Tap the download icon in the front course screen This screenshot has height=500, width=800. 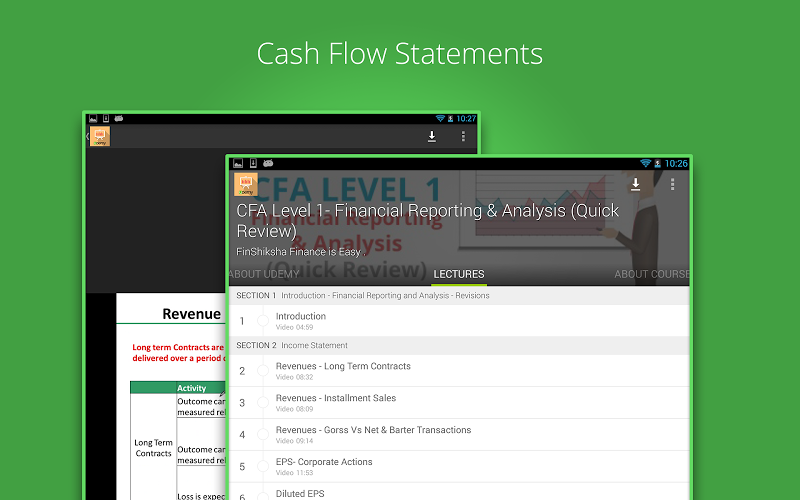click(635, 184)
